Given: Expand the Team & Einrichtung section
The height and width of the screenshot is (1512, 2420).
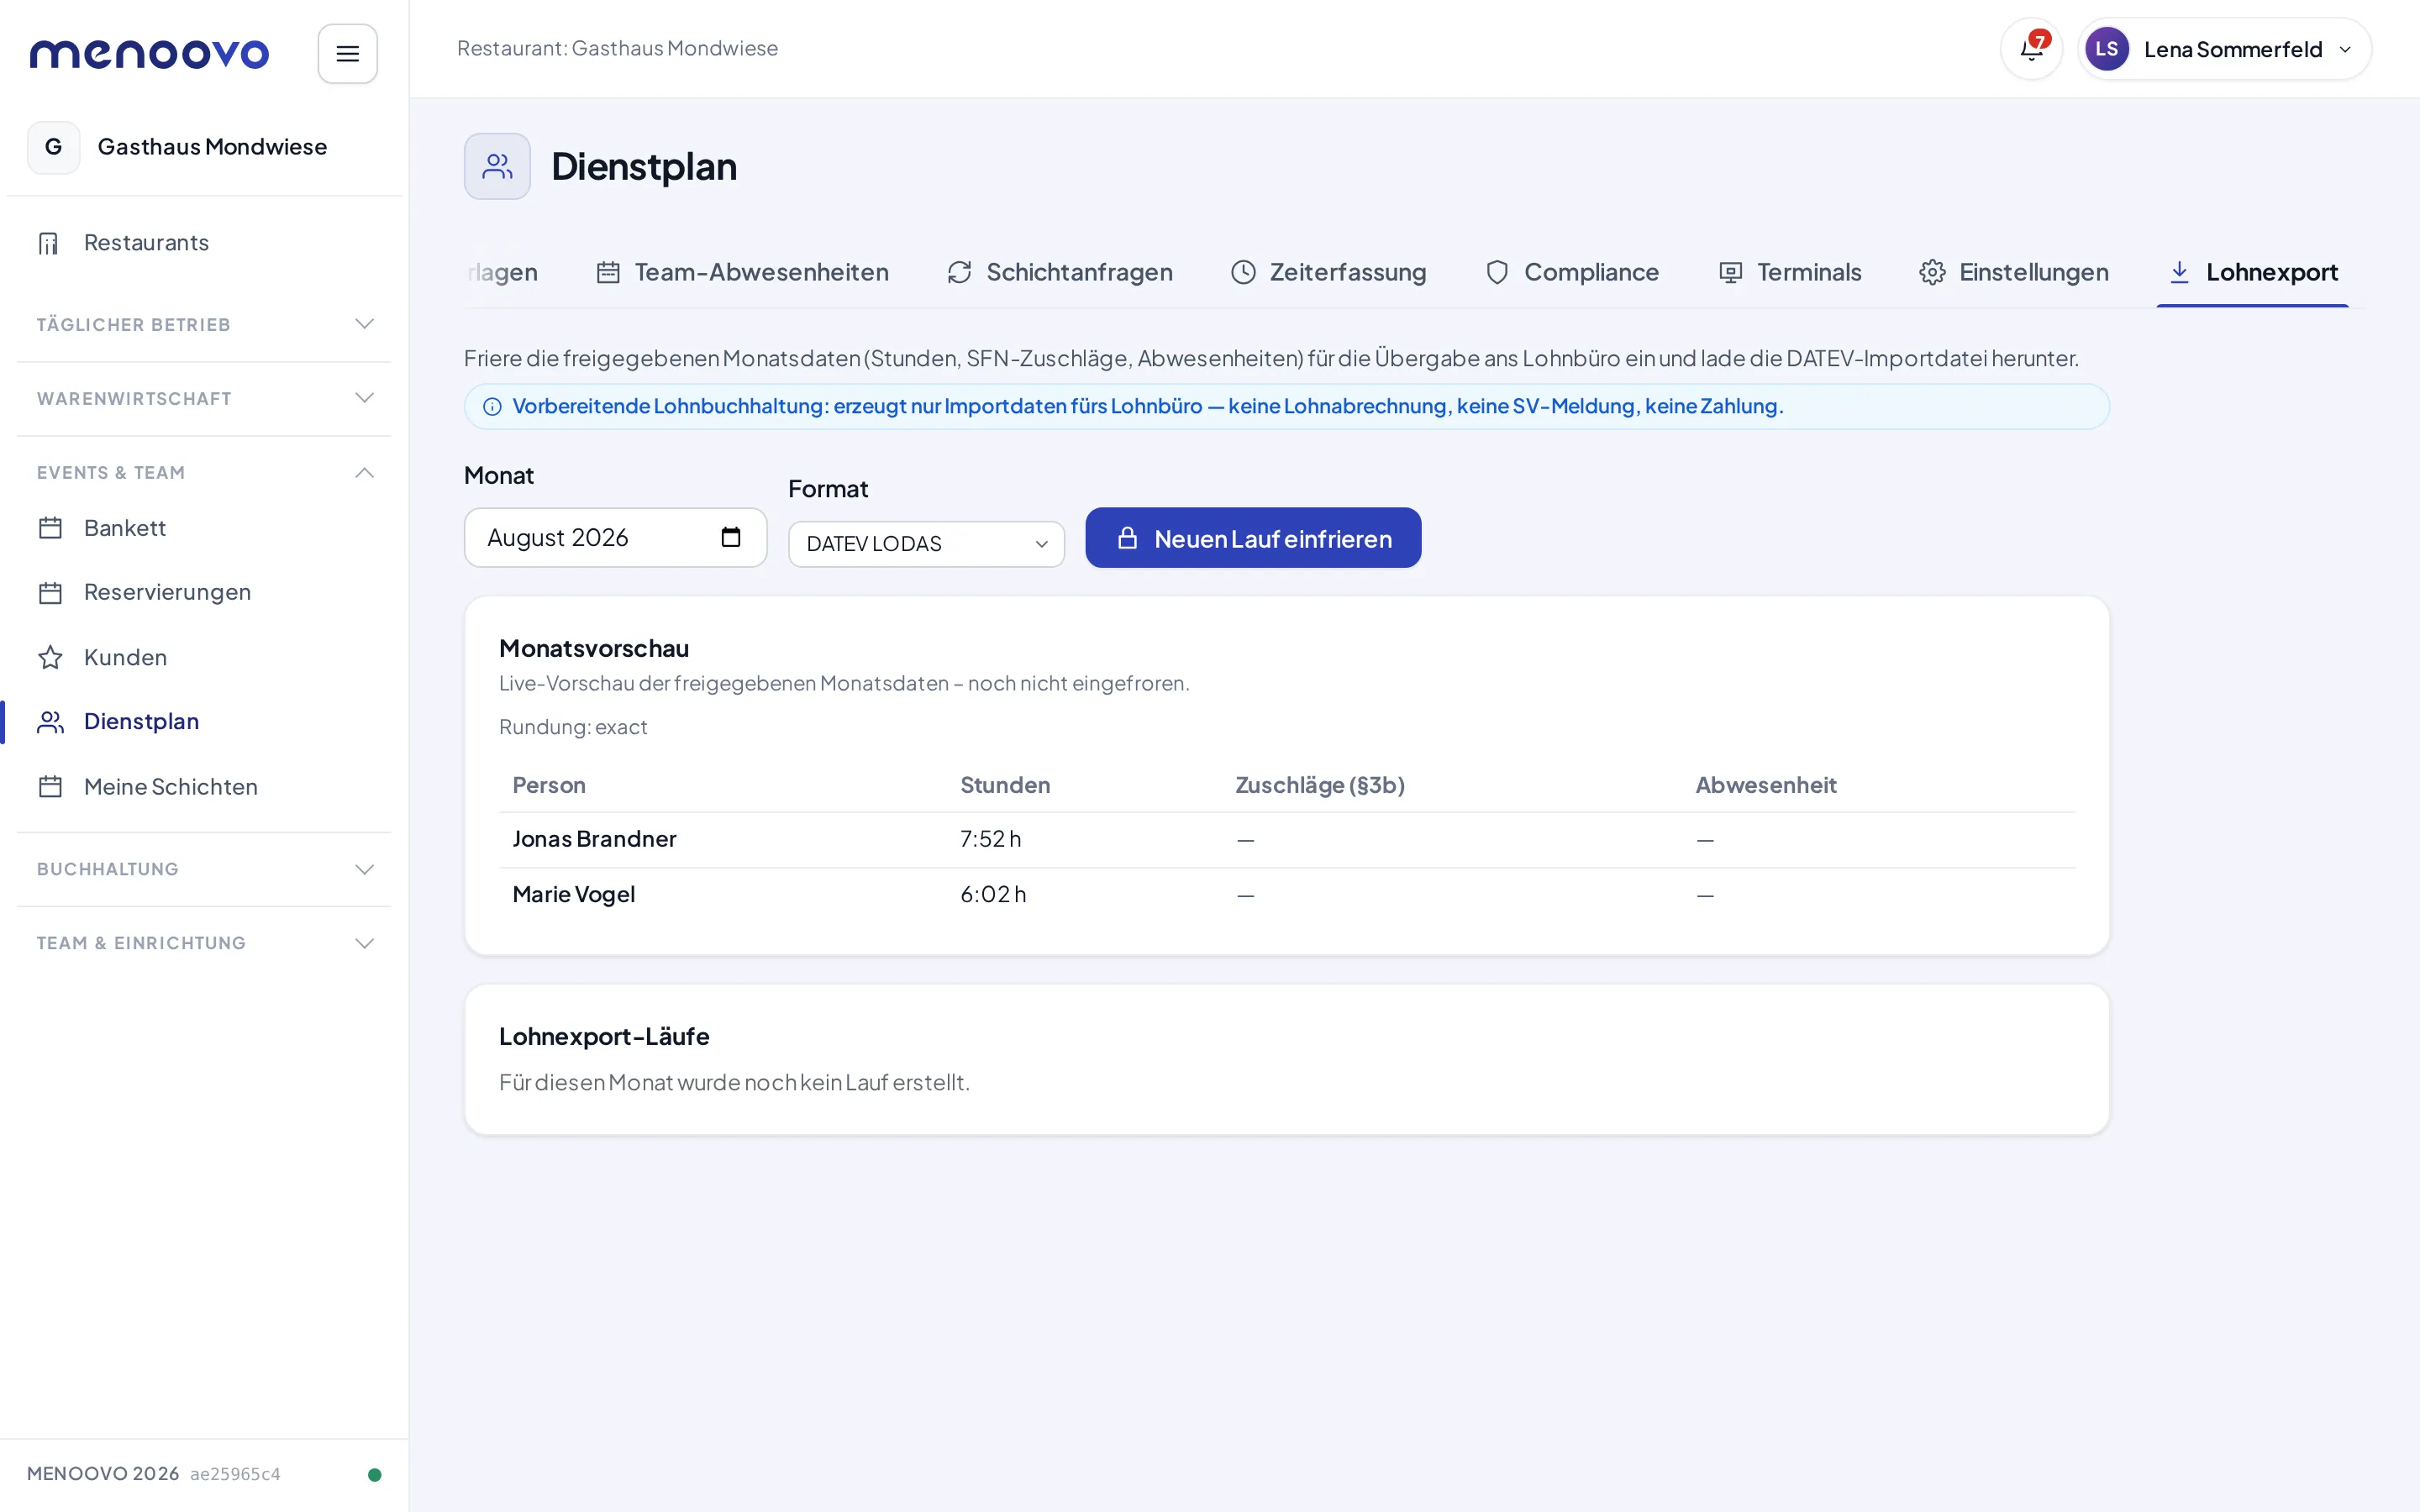Looking at the screenshot, I should pyautogui.click(x=204, y=943).
